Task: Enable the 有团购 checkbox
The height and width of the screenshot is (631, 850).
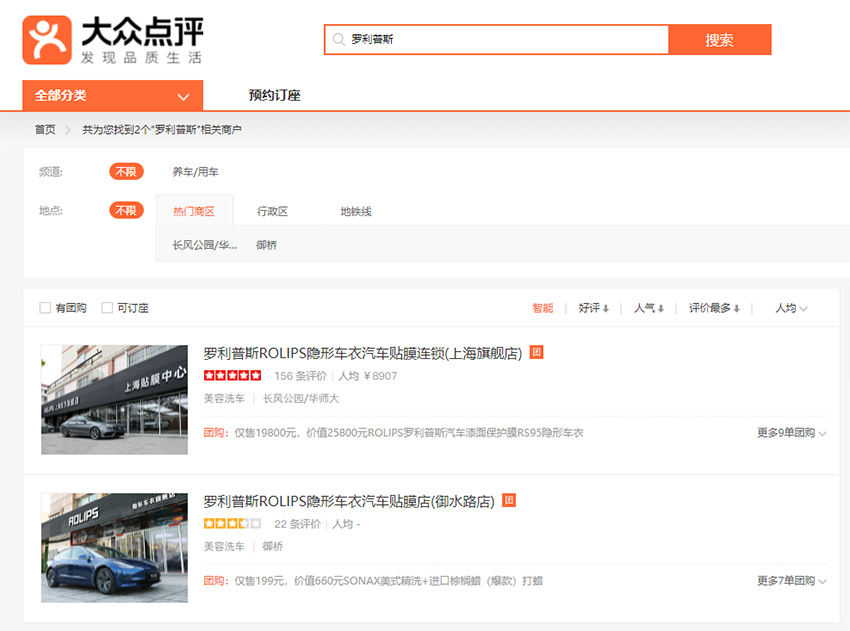Action: click(x=45, y=308)
